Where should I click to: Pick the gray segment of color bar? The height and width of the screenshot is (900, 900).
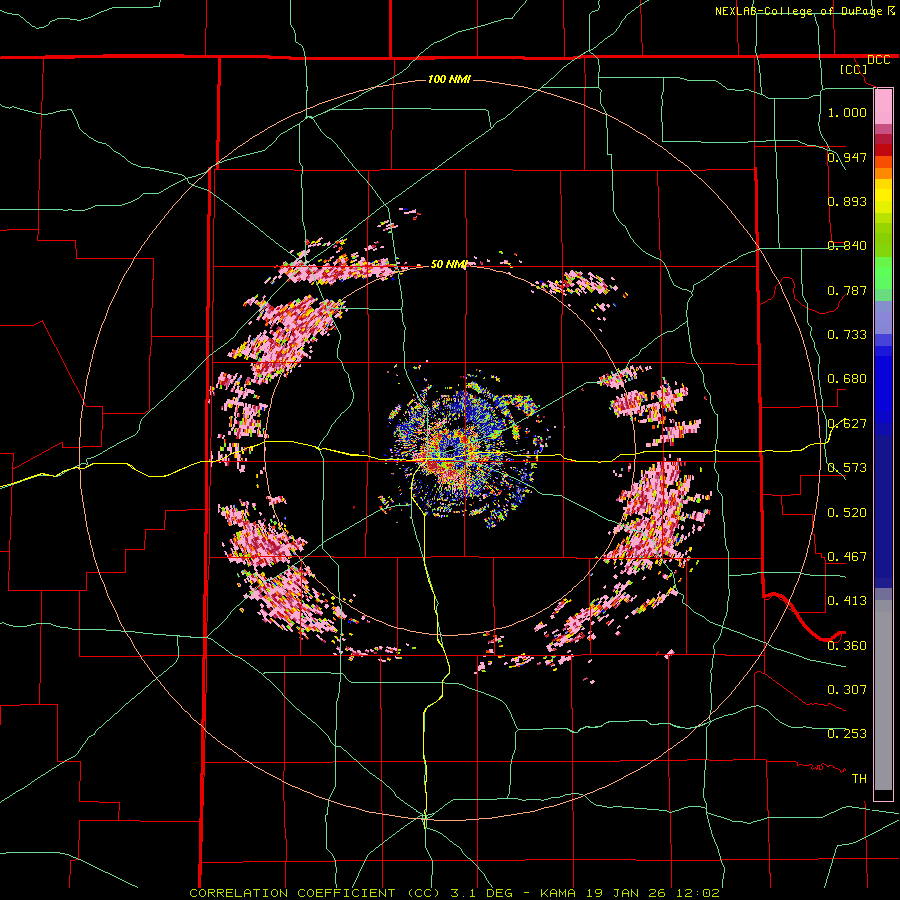pyautogui.click(x=883, y=695)
